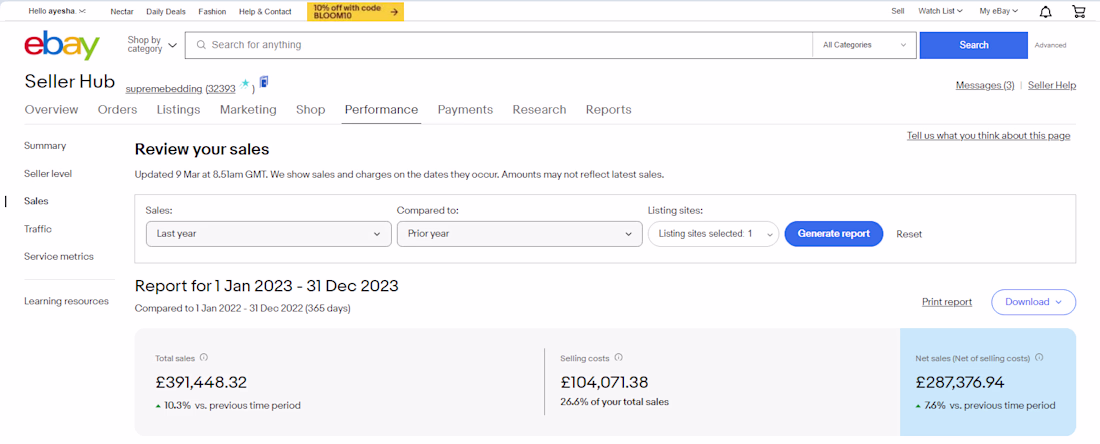Screen dimensions: 1100x444
Task: Click the info icon beside Net sales
Action: pyautogui.click(x=1039, y=357)
